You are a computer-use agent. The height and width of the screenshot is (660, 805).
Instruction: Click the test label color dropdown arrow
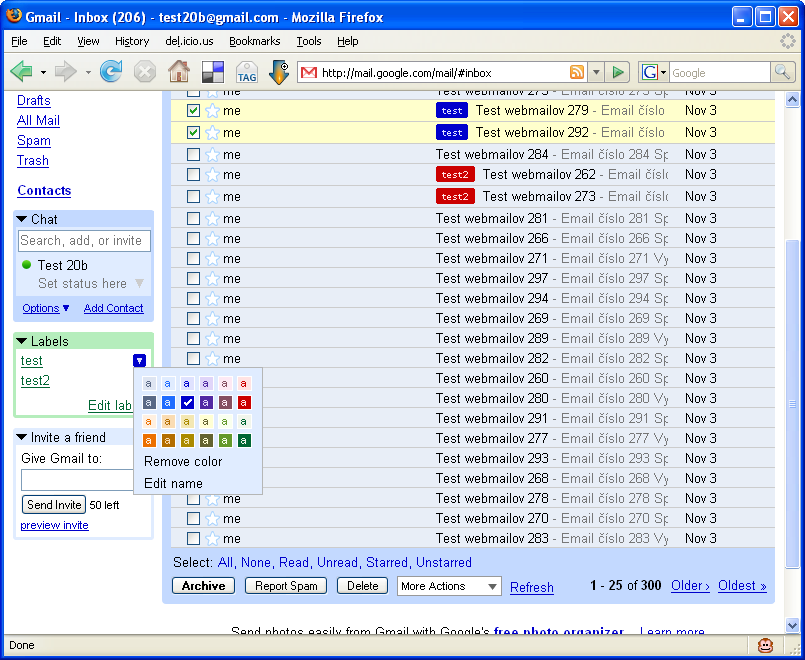click(139, 361)
